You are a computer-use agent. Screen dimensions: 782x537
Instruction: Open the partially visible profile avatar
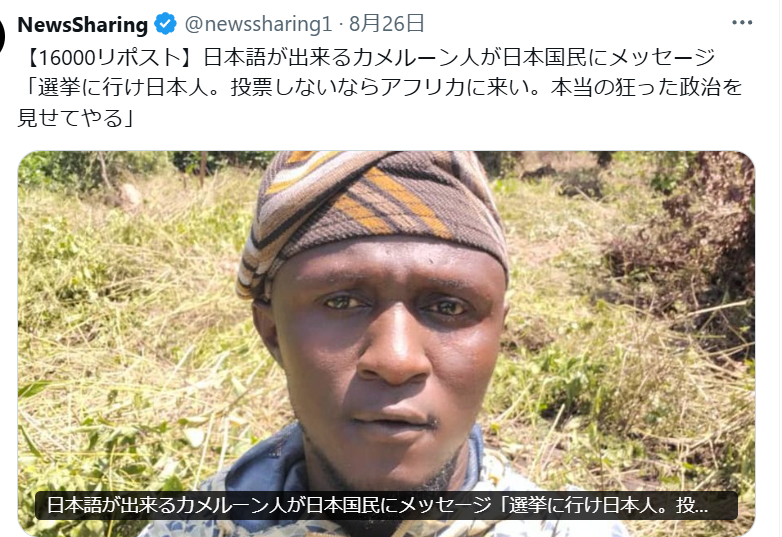2,37
